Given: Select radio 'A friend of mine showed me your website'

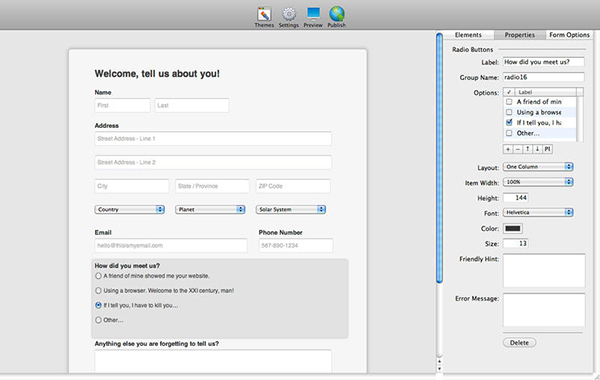Looking at the screenshot, I should [x=98, y=276].
